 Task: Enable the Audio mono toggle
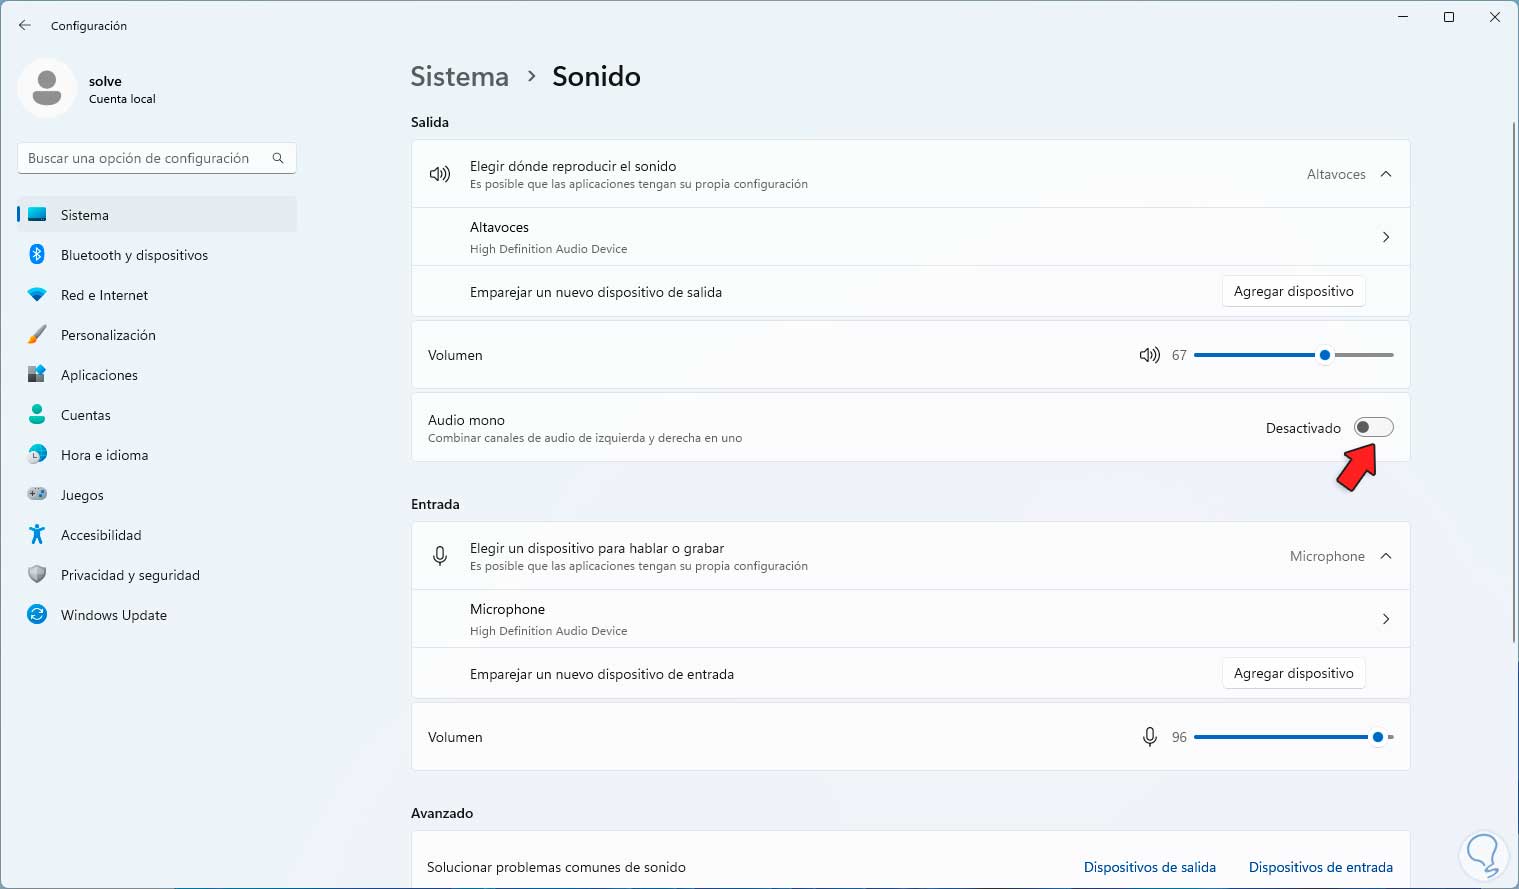coord(1373,428)
